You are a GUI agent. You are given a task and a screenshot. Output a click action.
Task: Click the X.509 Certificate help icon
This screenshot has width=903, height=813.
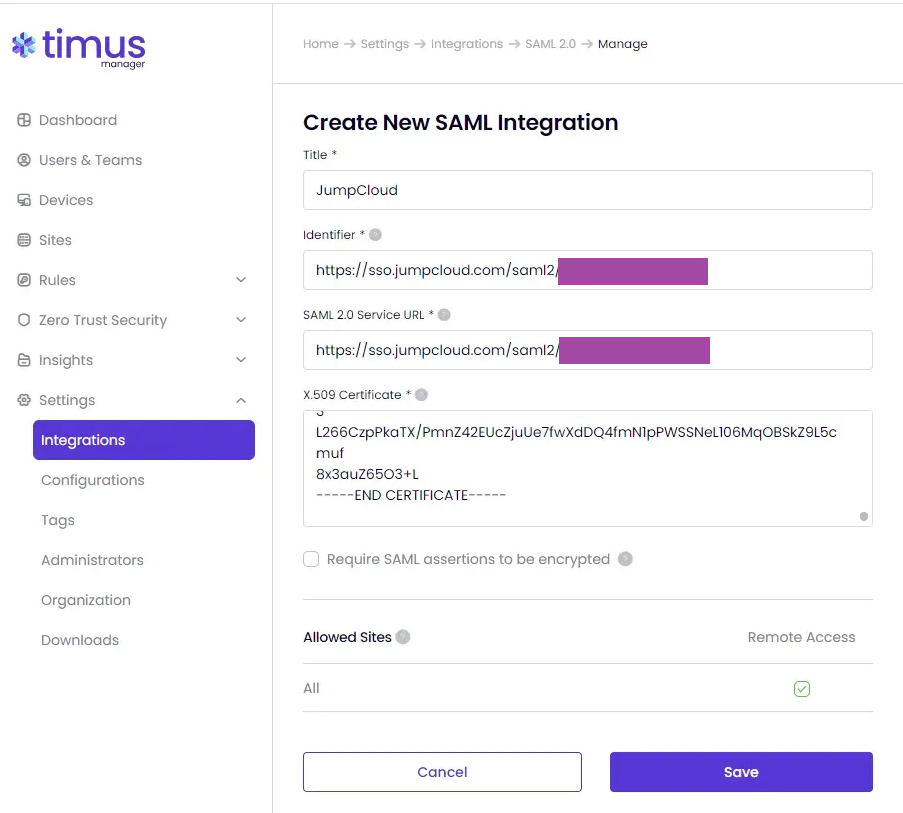point(422,395)
